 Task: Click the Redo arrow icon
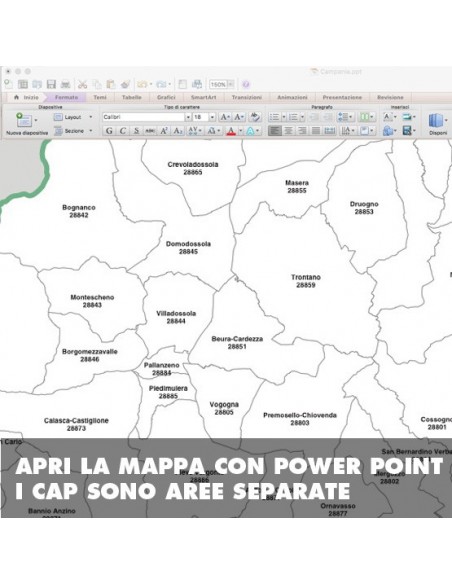coord(161,84)
